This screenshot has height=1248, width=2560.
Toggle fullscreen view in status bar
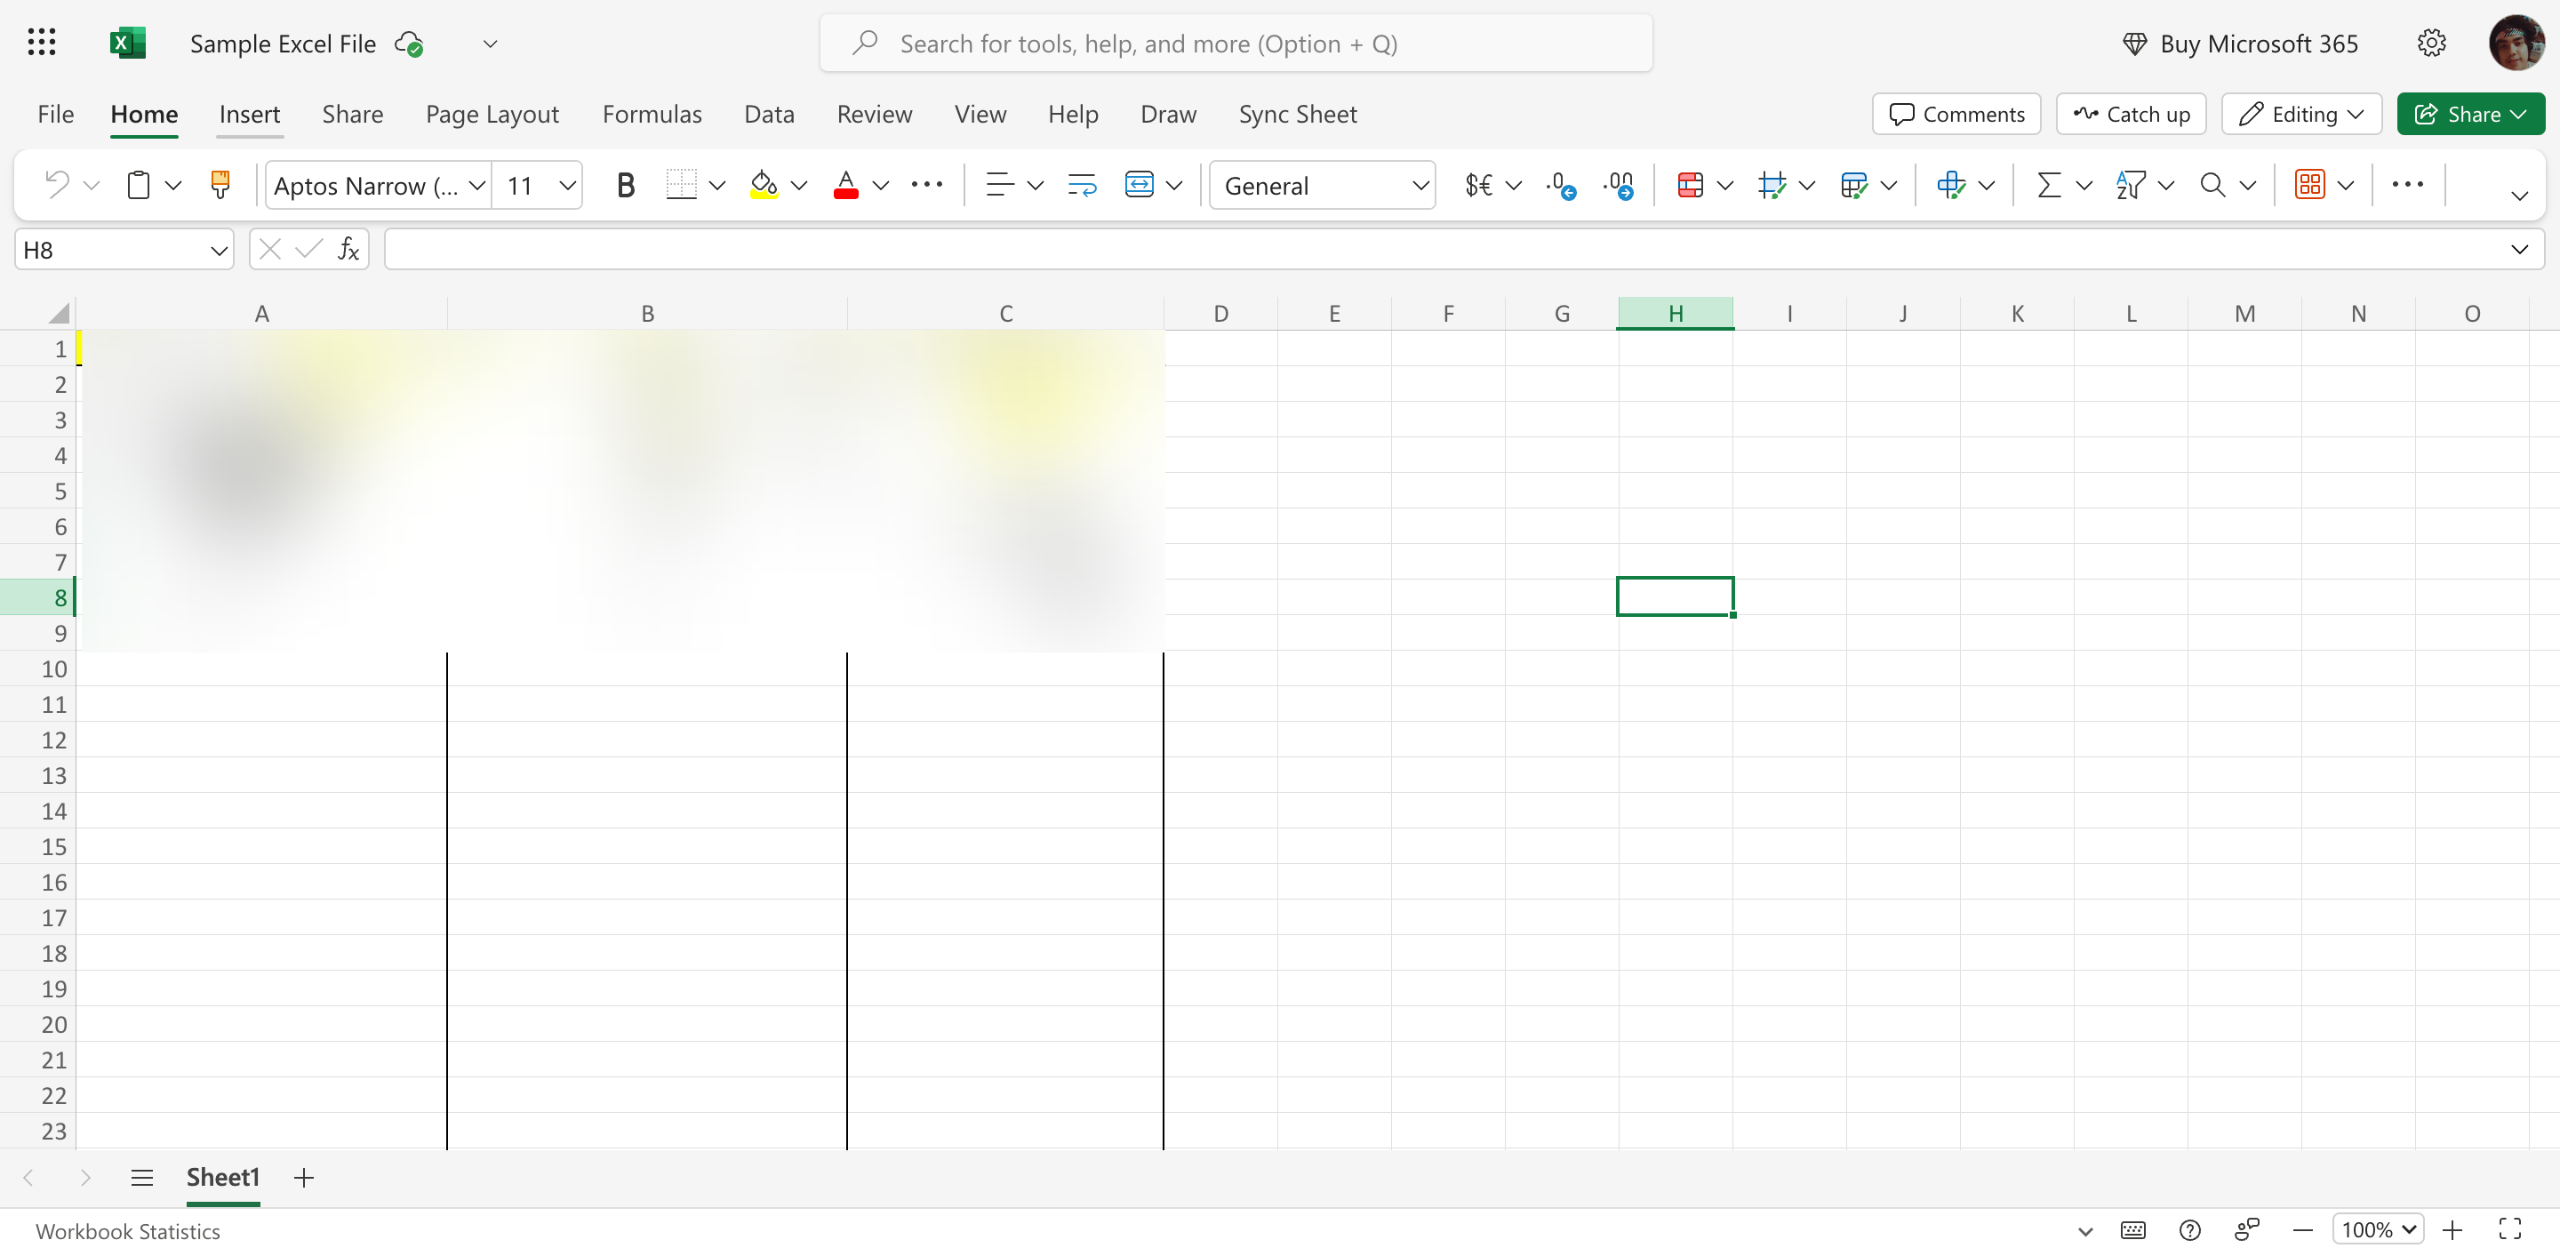pos(2510,1228)
